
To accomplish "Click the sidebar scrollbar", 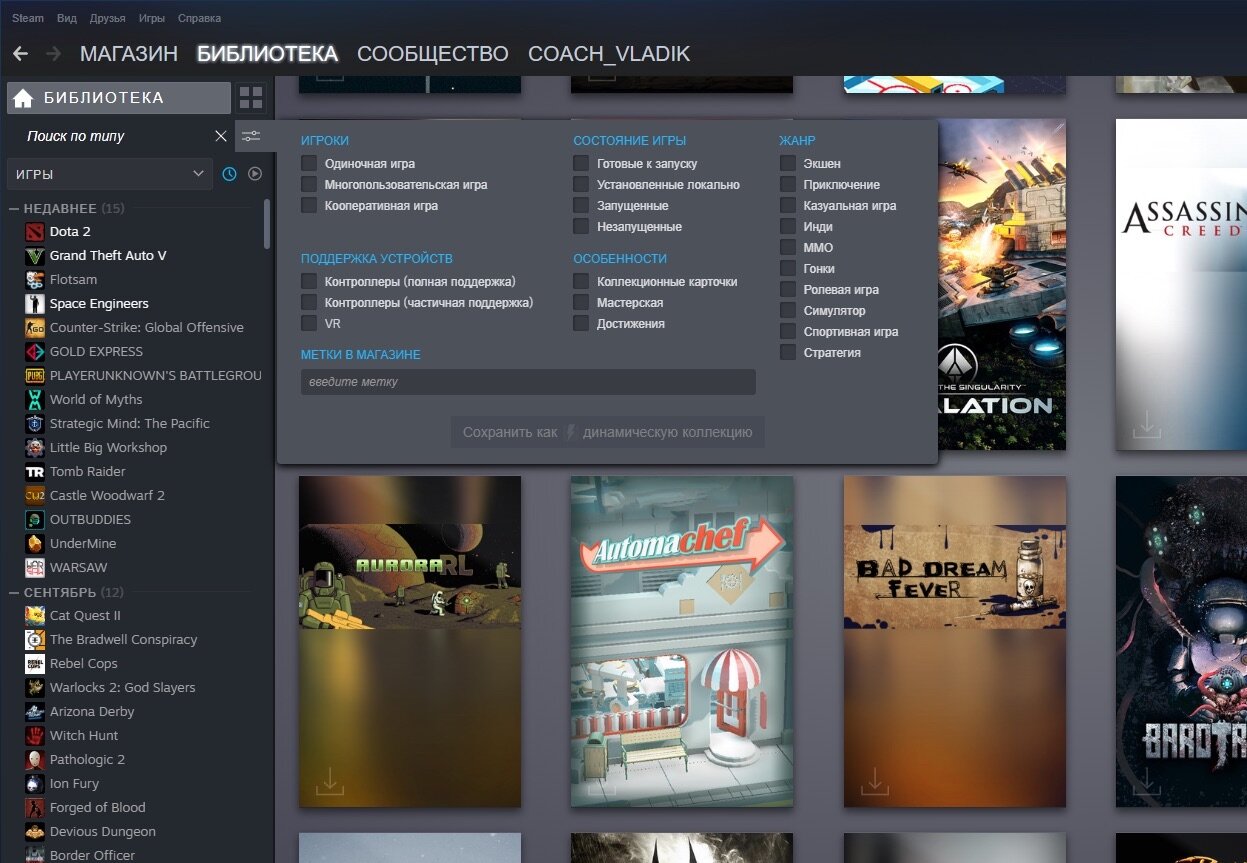I will pos(267,224).
